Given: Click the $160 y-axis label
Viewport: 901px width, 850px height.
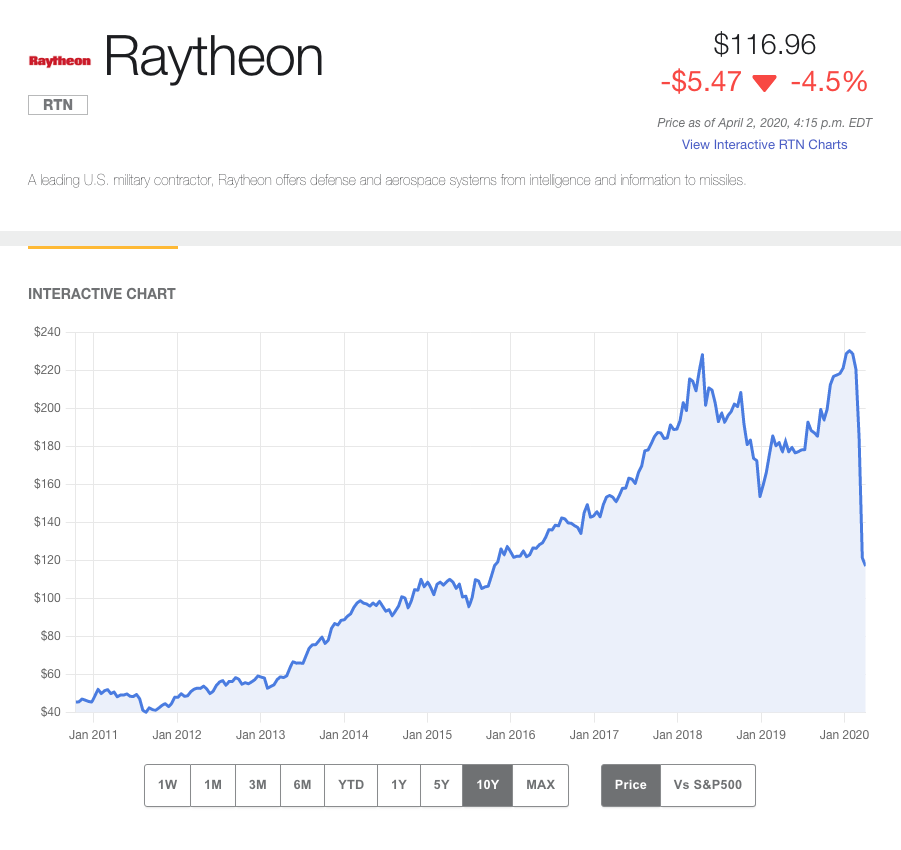Looking at the screenshot, I should pyautogui.click(x=47, y=484).
